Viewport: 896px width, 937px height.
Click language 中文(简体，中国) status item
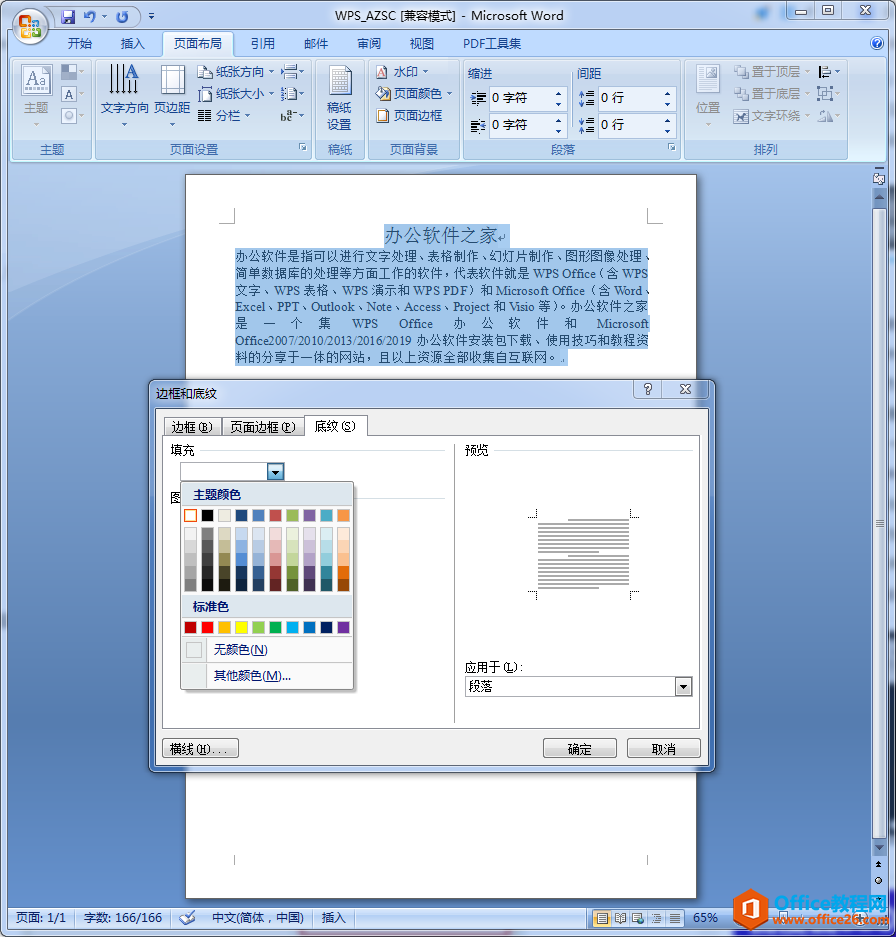click(x=258, y=917)
